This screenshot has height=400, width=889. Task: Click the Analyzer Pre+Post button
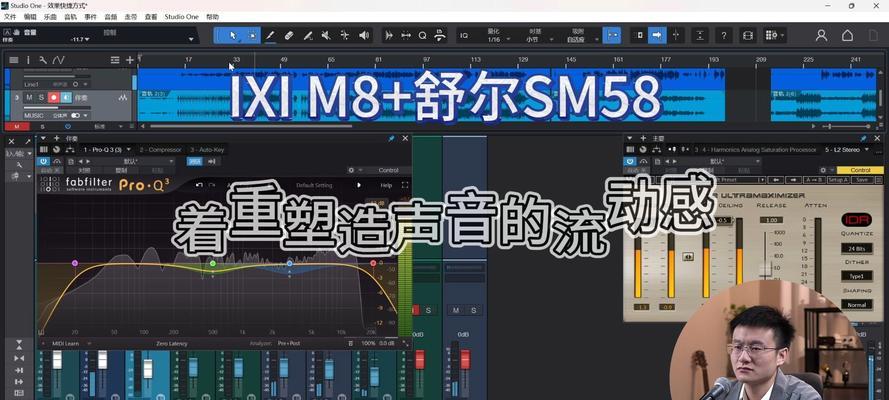(289, 343)
